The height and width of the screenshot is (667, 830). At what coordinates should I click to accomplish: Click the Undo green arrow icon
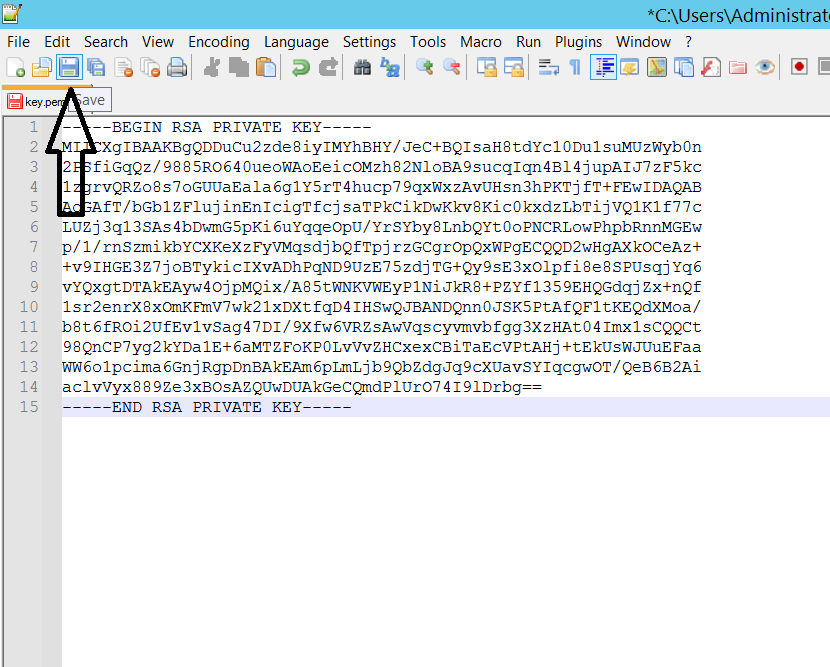coord(299,67)
